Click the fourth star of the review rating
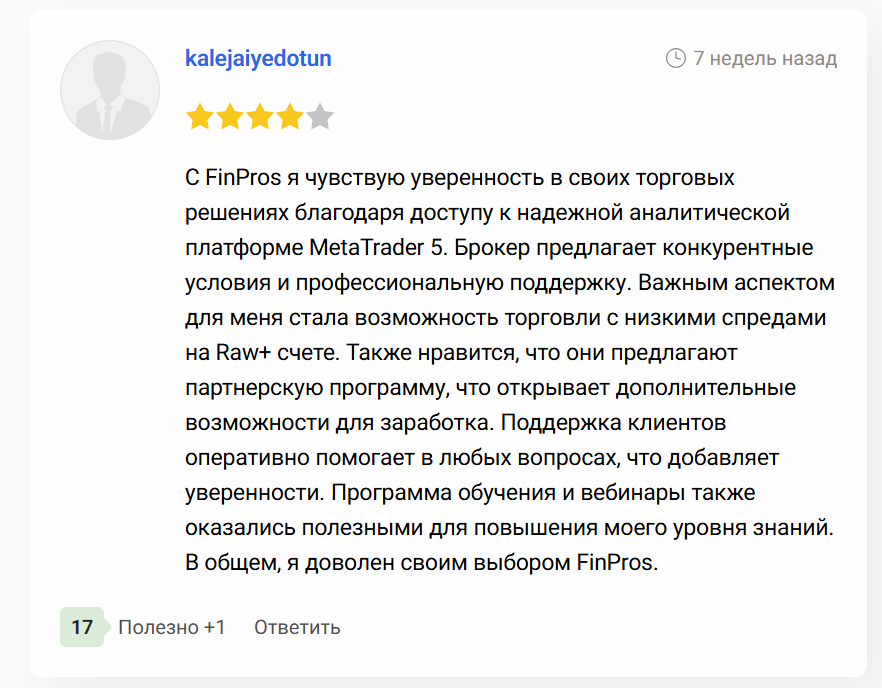882x688 pixels. click(290, 116)
